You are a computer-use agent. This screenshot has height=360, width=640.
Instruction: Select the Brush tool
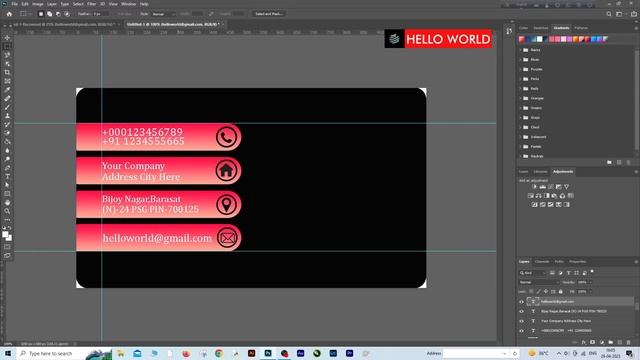[7, 107]
